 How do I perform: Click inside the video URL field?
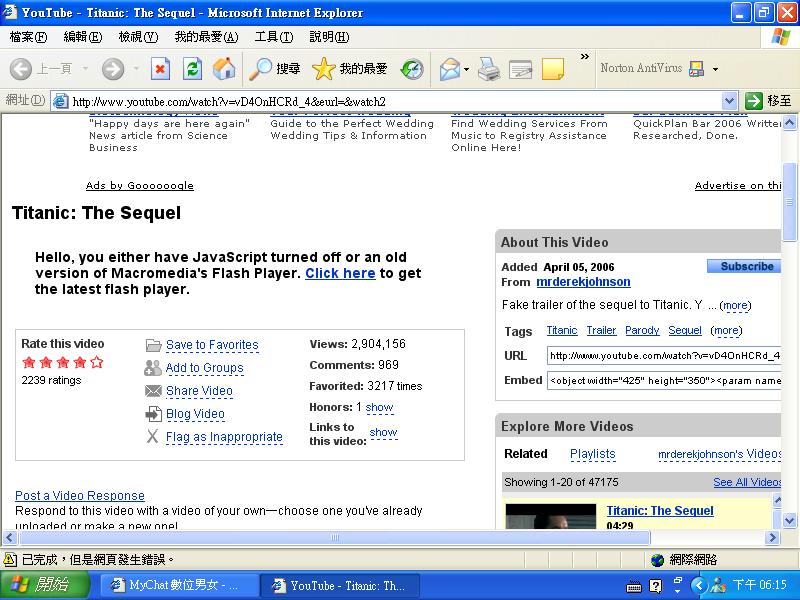coord(664,356)
